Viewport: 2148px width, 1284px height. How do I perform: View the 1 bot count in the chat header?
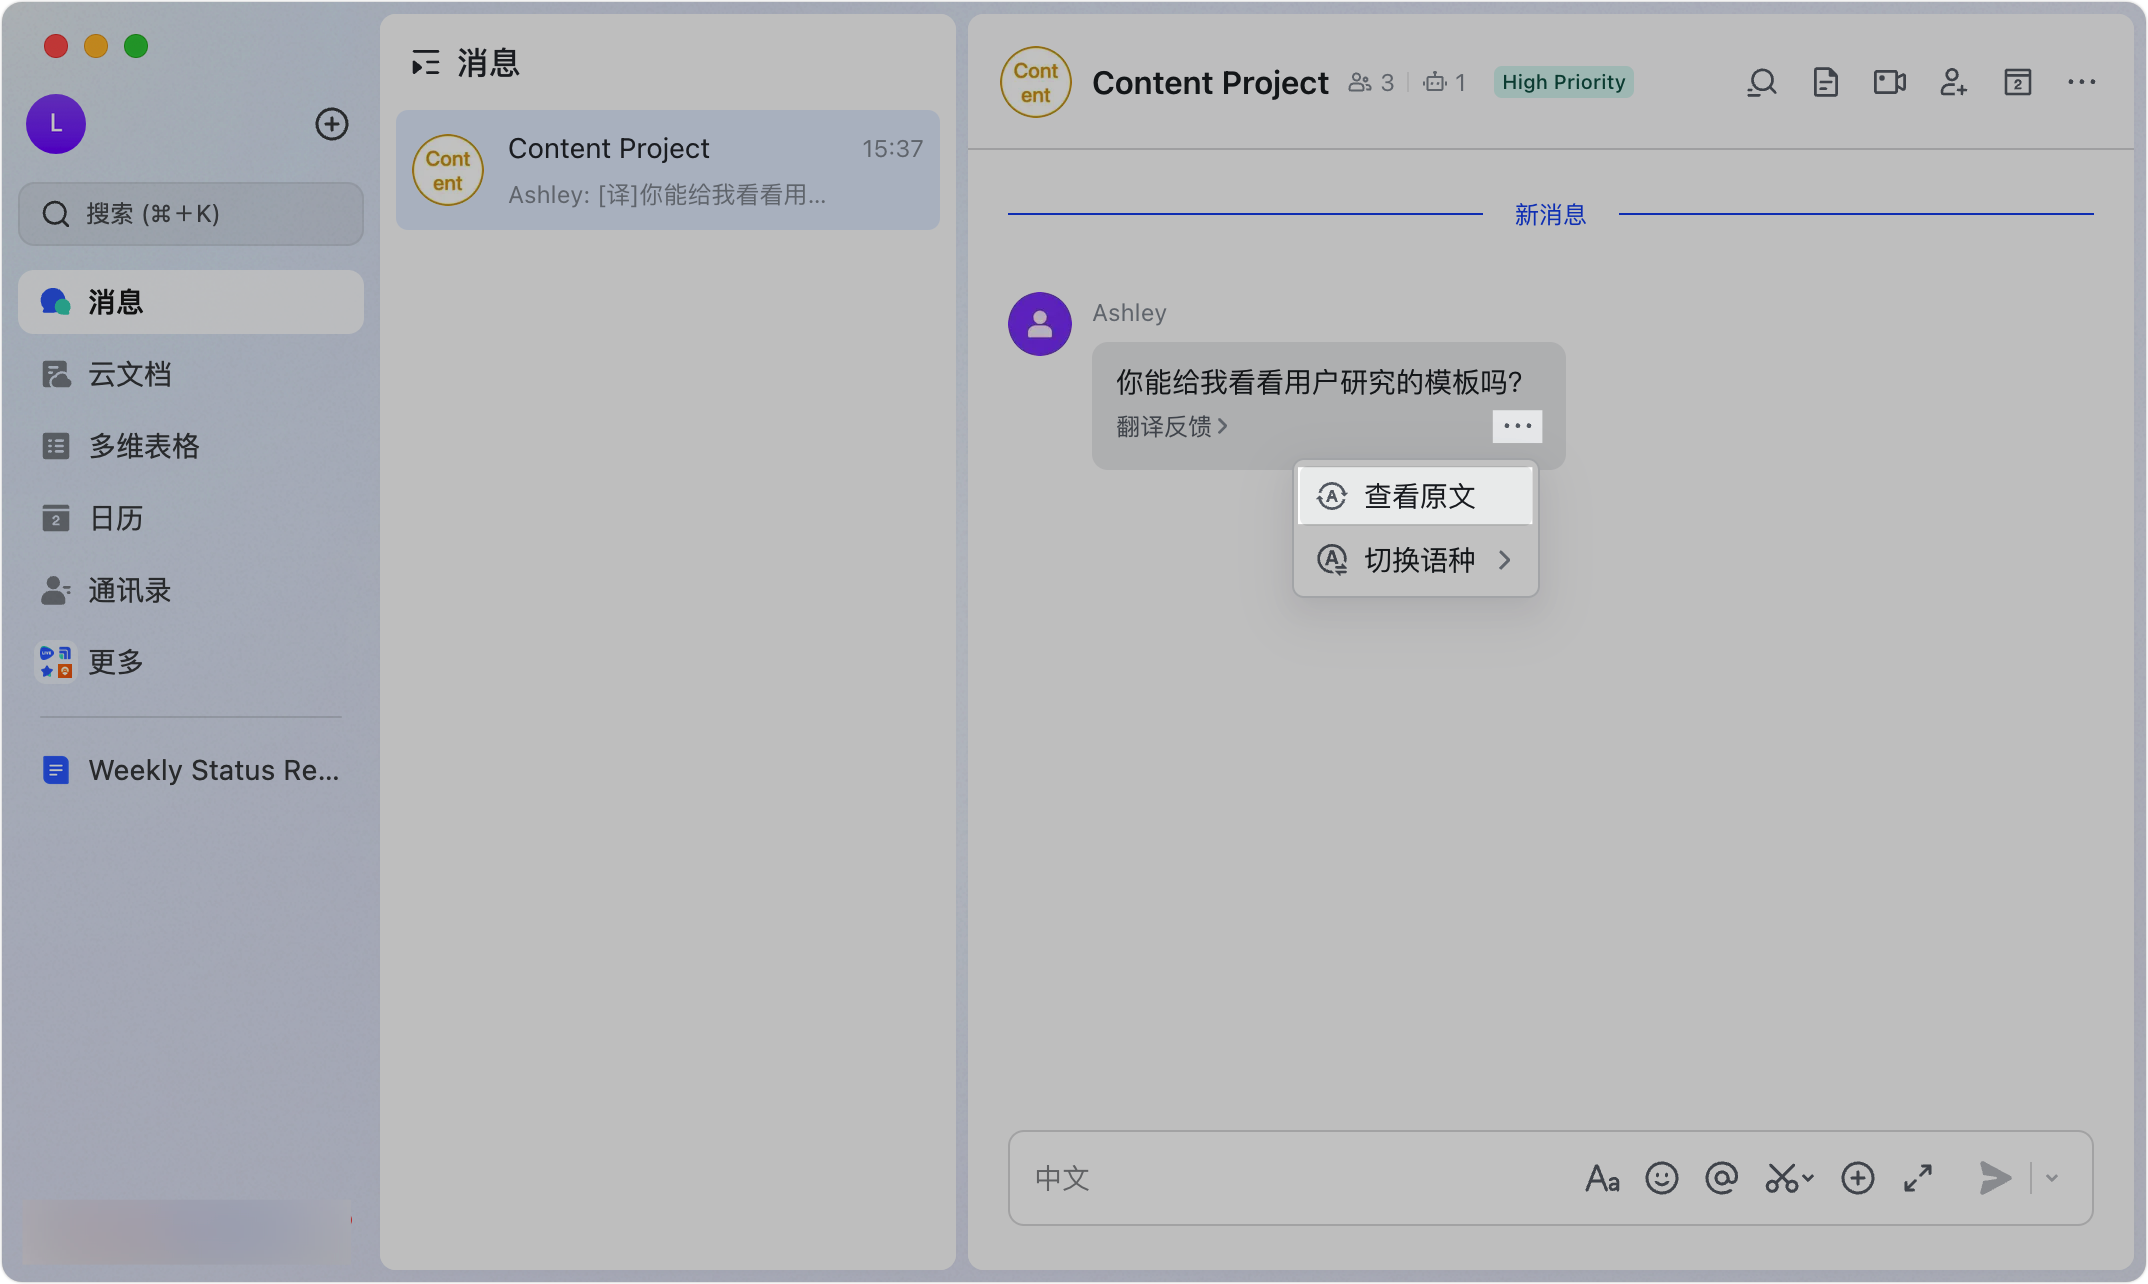click(1445, 83)
